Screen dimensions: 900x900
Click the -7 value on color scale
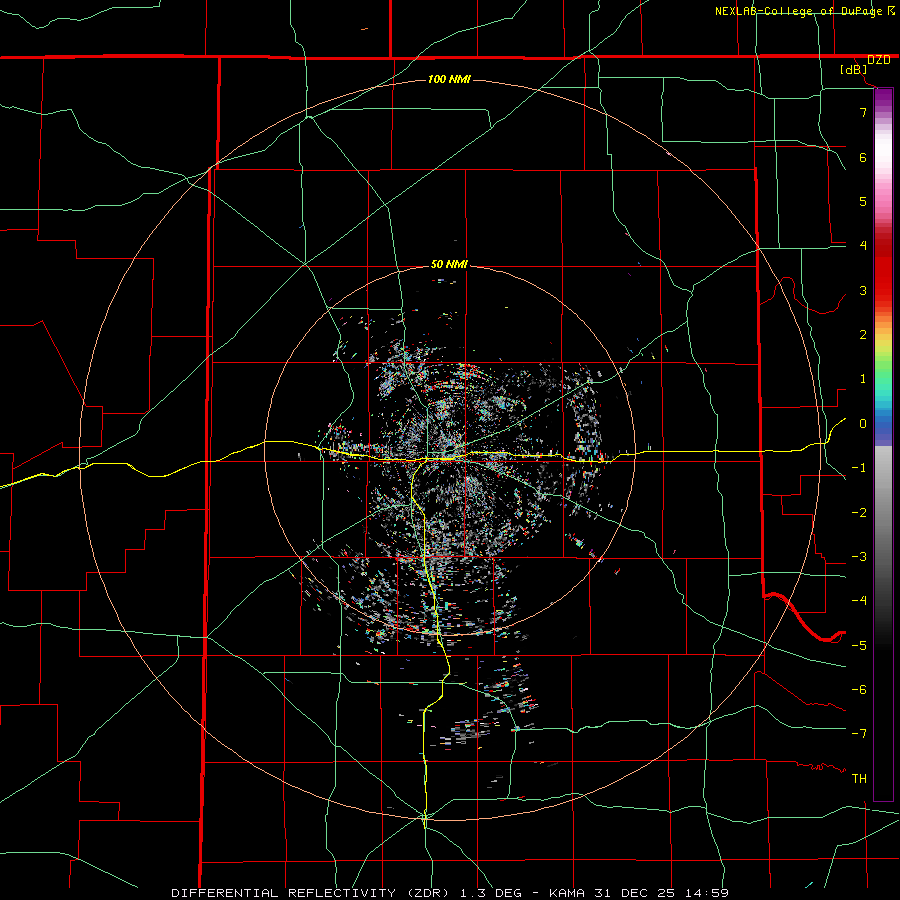859,734
